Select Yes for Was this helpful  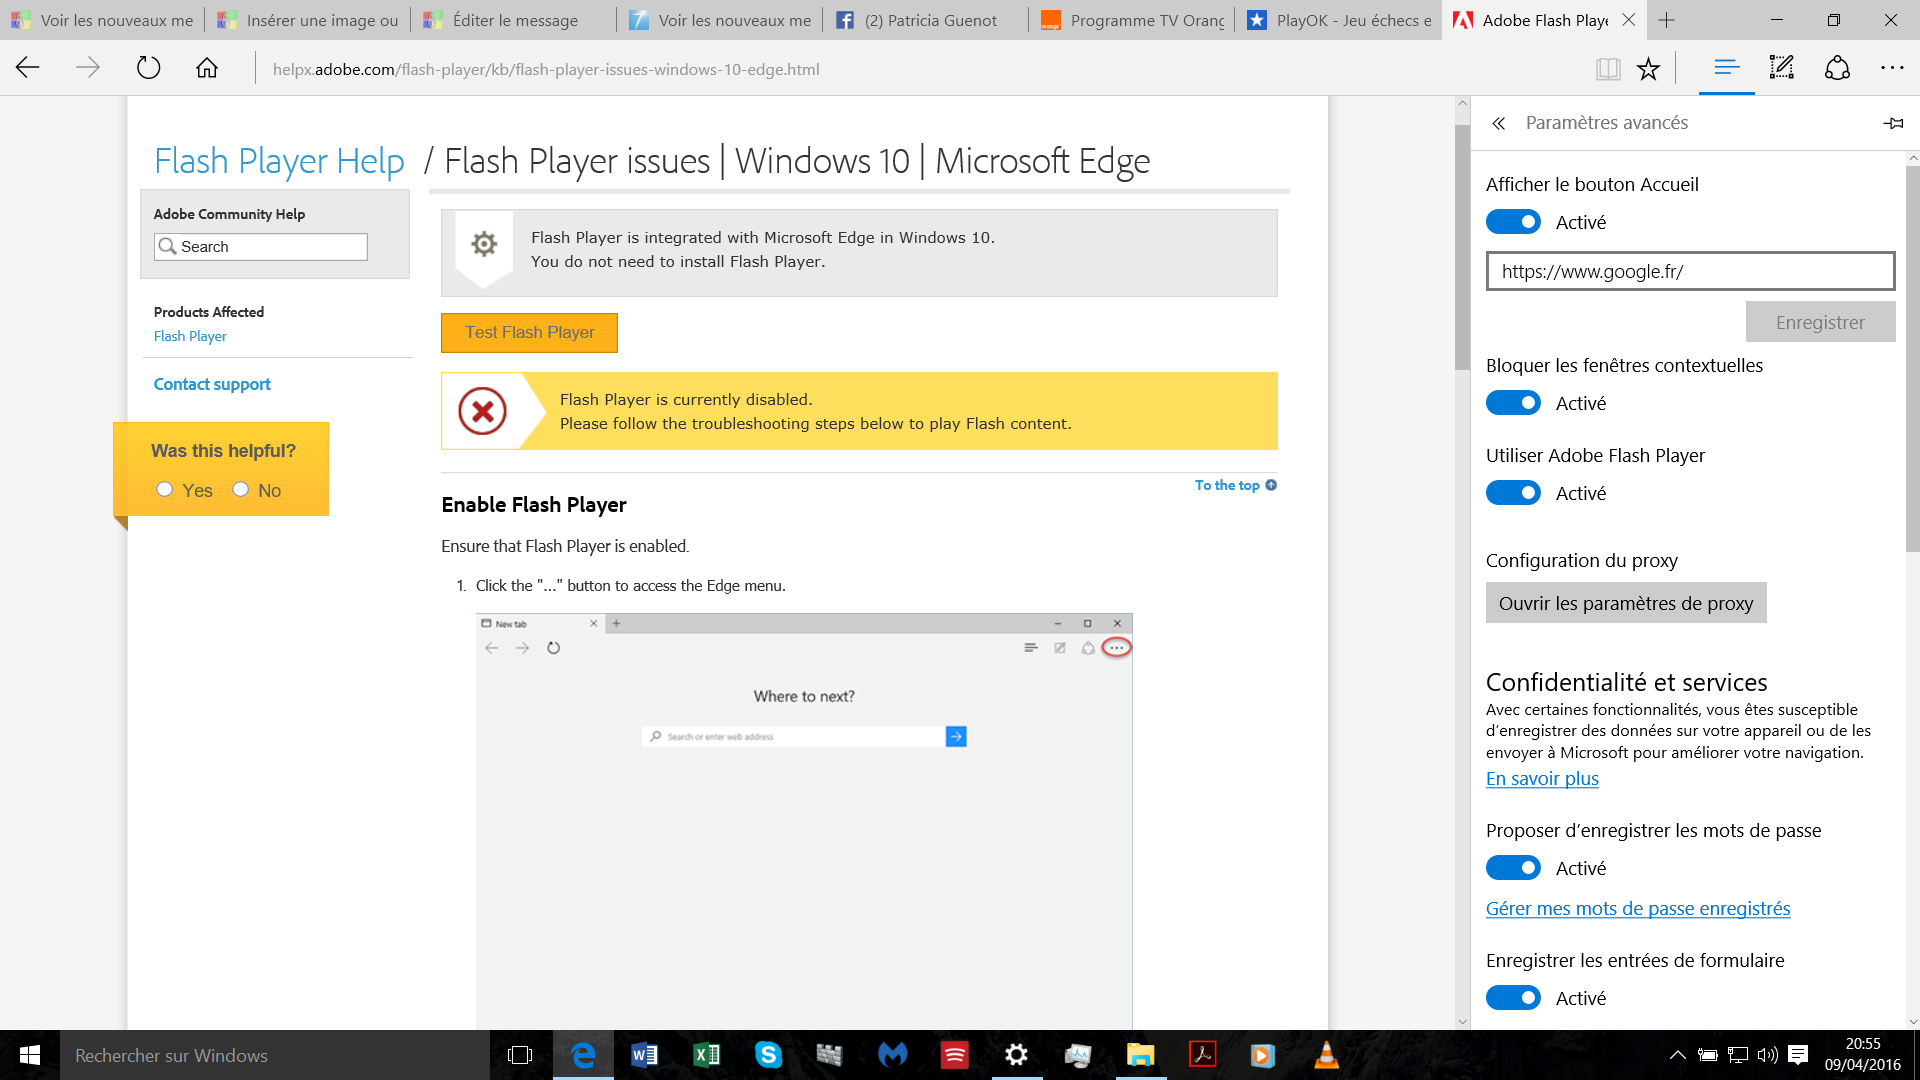click(165, 489)
